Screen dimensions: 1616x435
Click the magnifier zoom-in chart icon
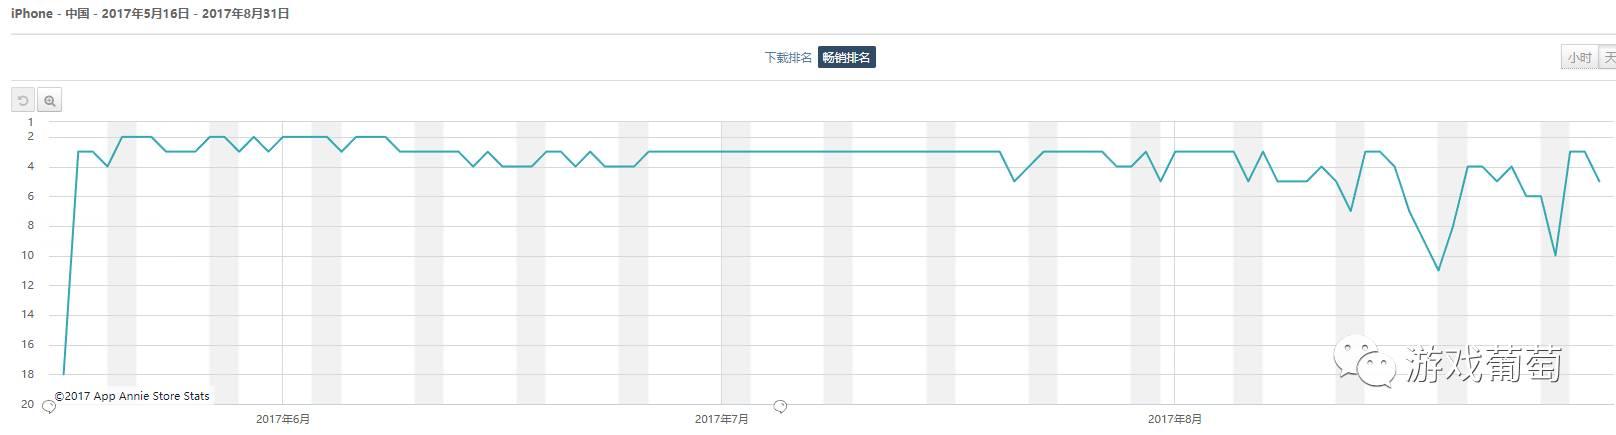pyautogui.click(x=49, y=100)
